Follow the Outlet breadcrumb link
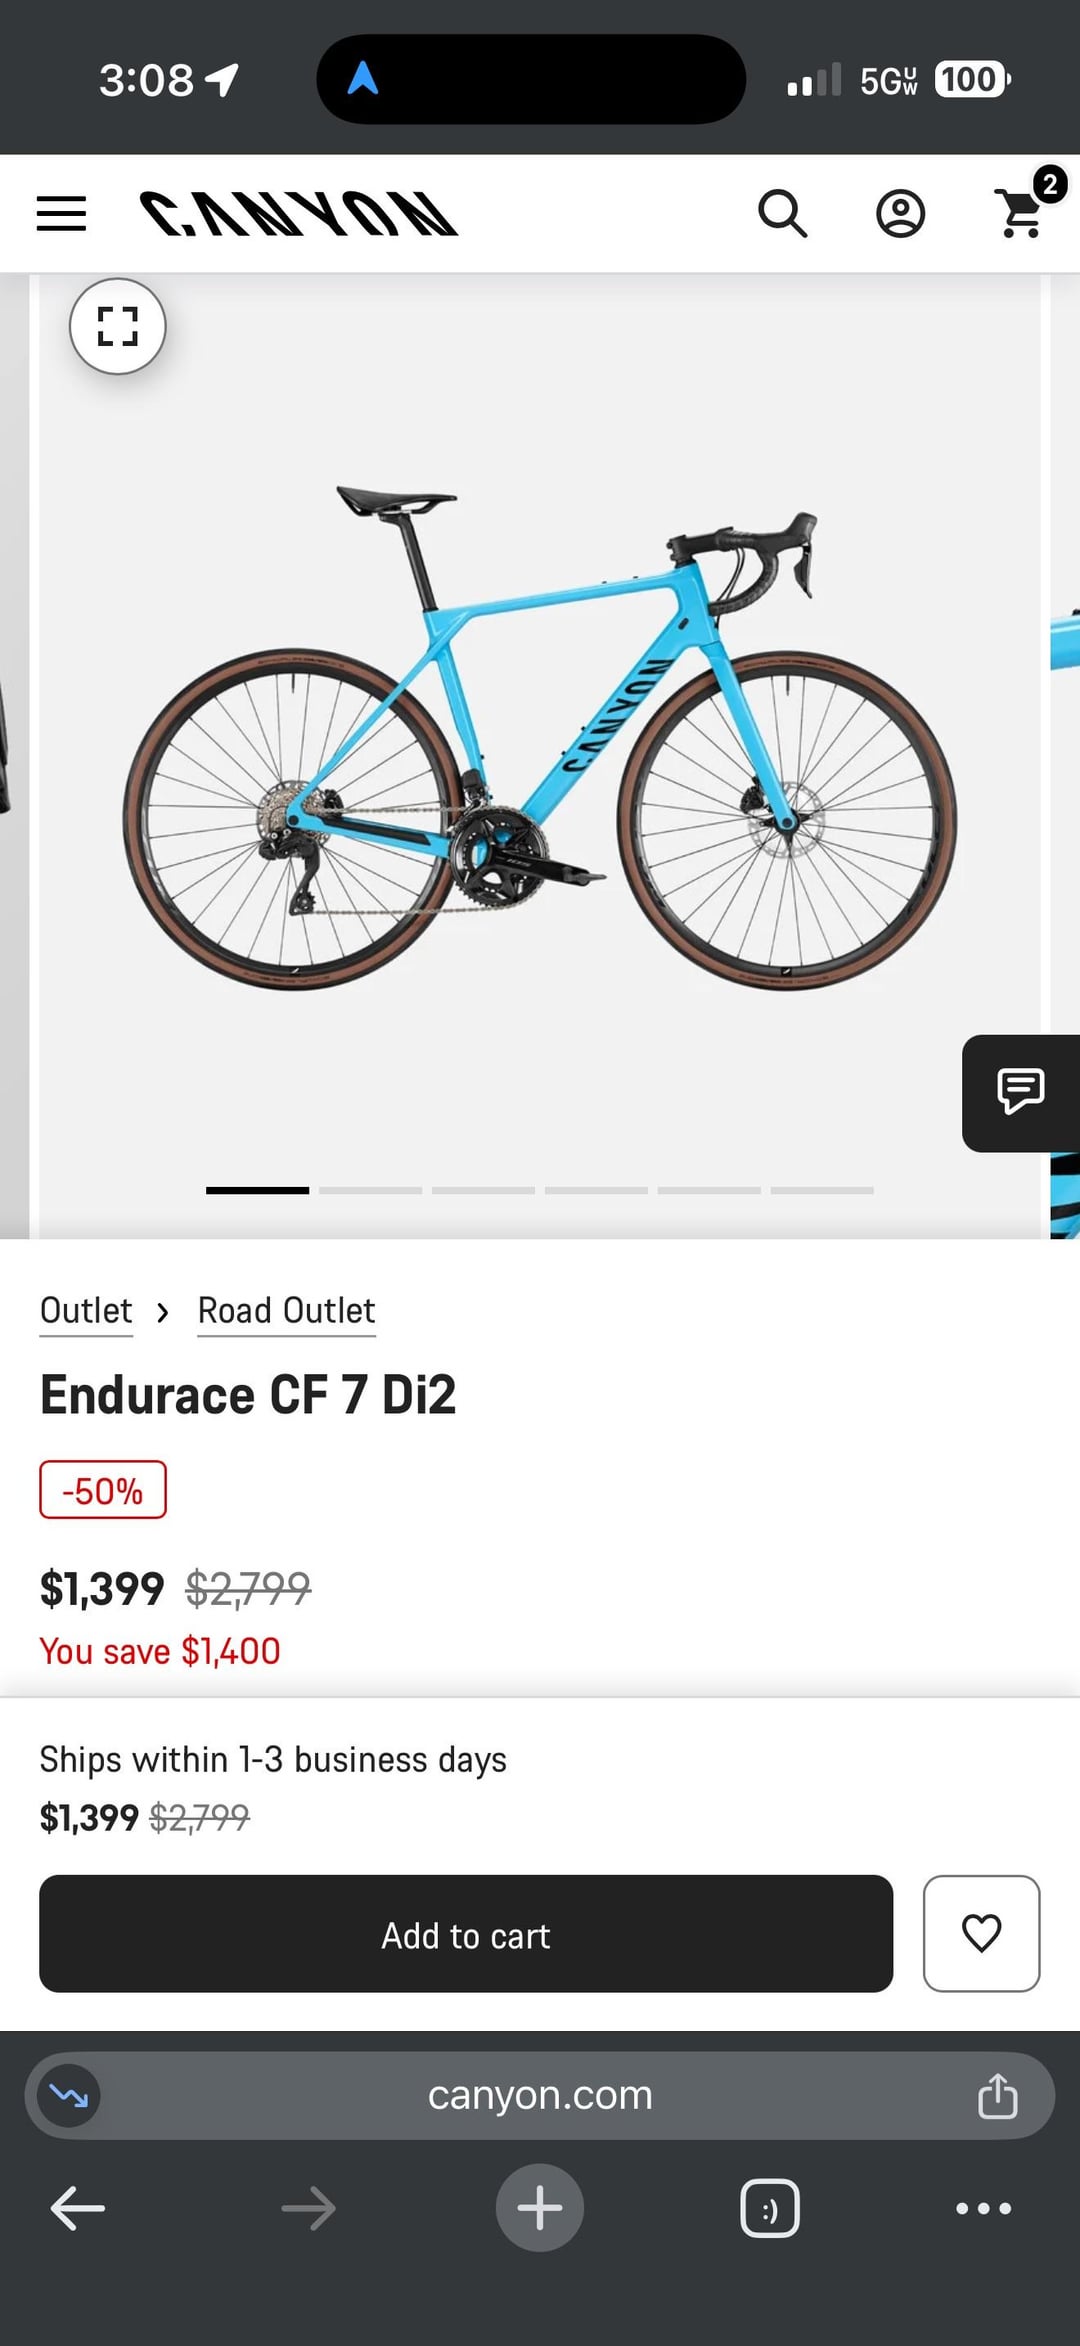Viewport: 1080px width, 2346px height. click(86, 1310)
